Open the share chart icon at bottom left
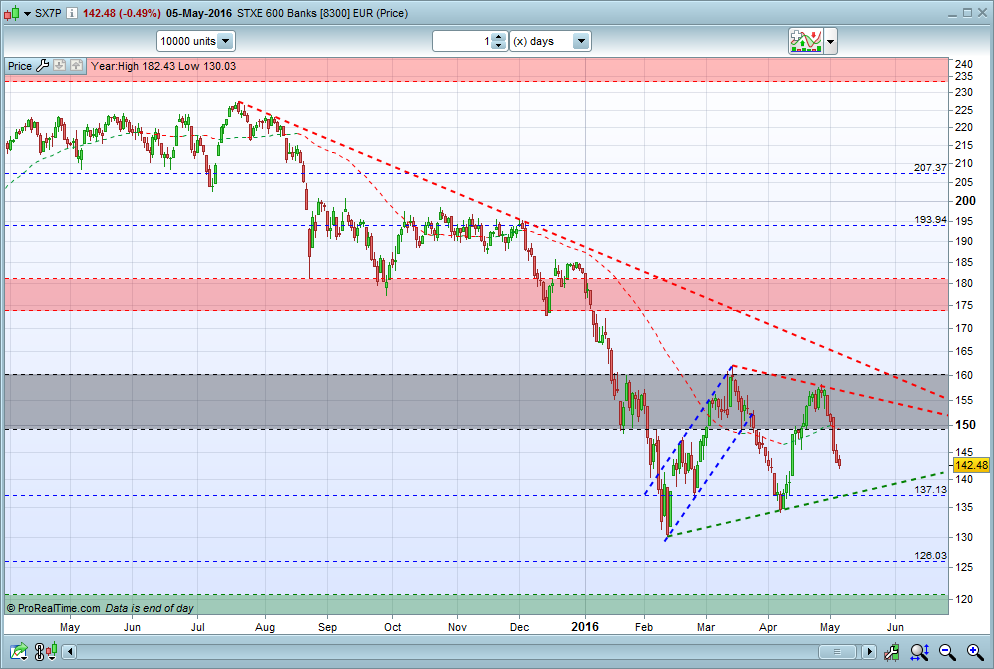The width and height of the screenshot is (994, 669). 18,651
